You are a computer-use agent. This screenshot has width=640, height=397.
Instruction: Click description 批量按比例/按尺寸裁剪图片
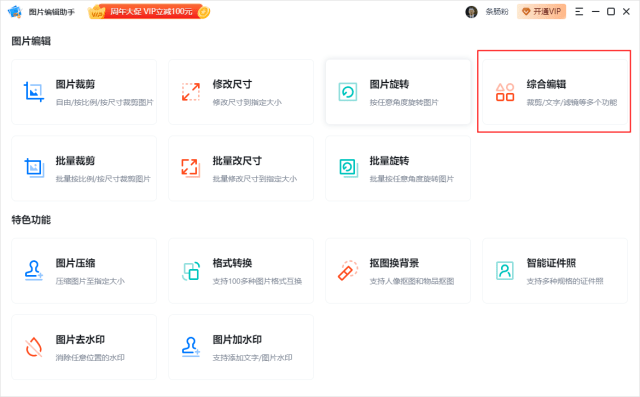click(103, 179)
